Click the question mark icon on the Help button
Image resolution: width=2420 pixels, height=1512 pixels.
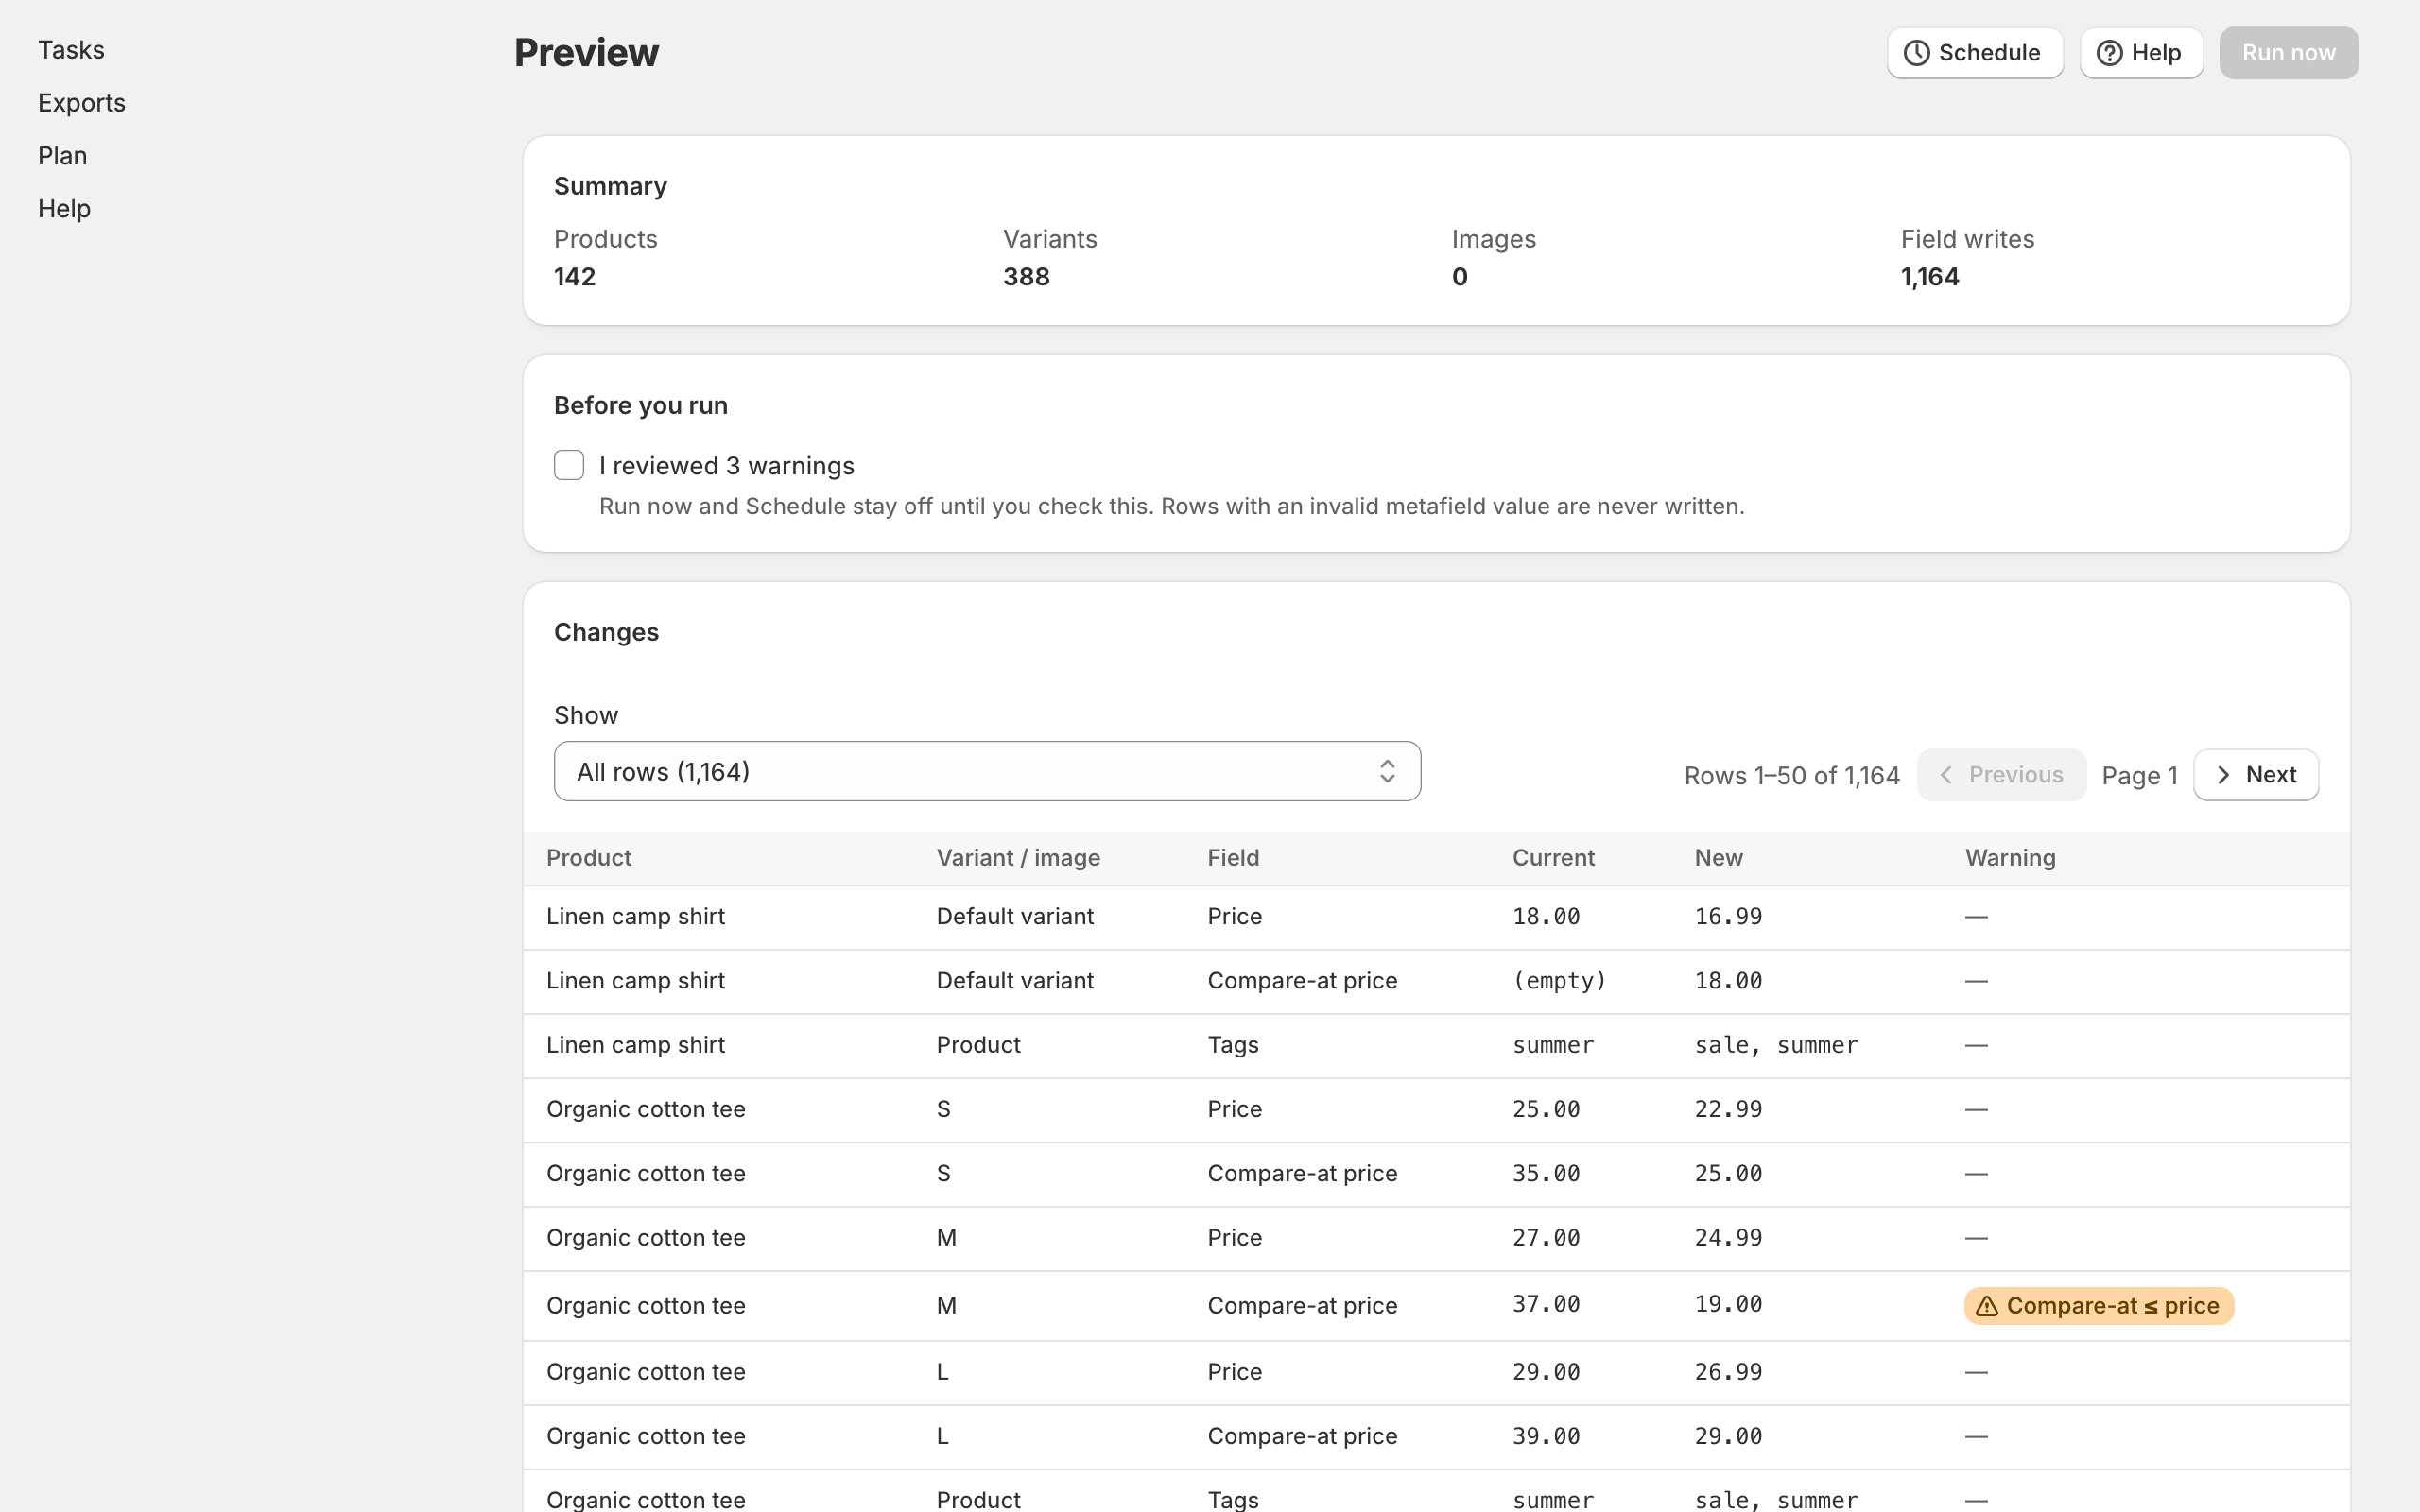(2109, 53)
